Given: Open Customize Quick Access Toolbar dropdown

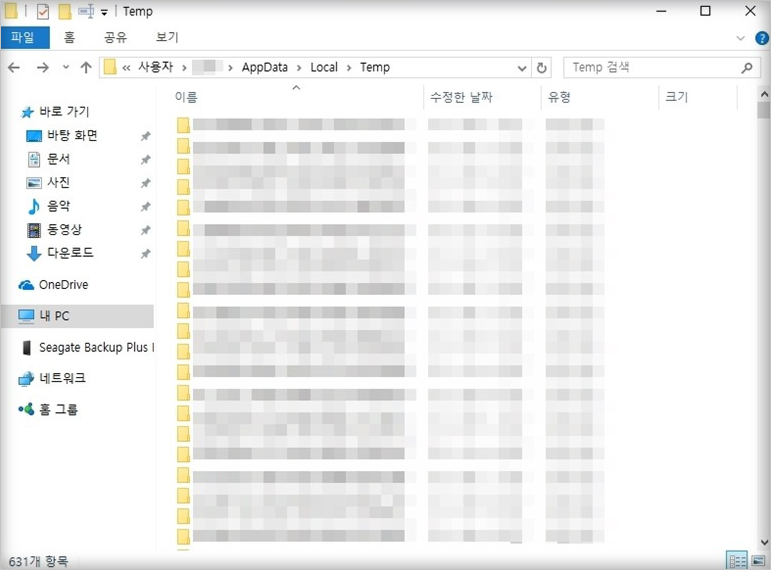Looking at the screenshot, I should click(104, 12).
